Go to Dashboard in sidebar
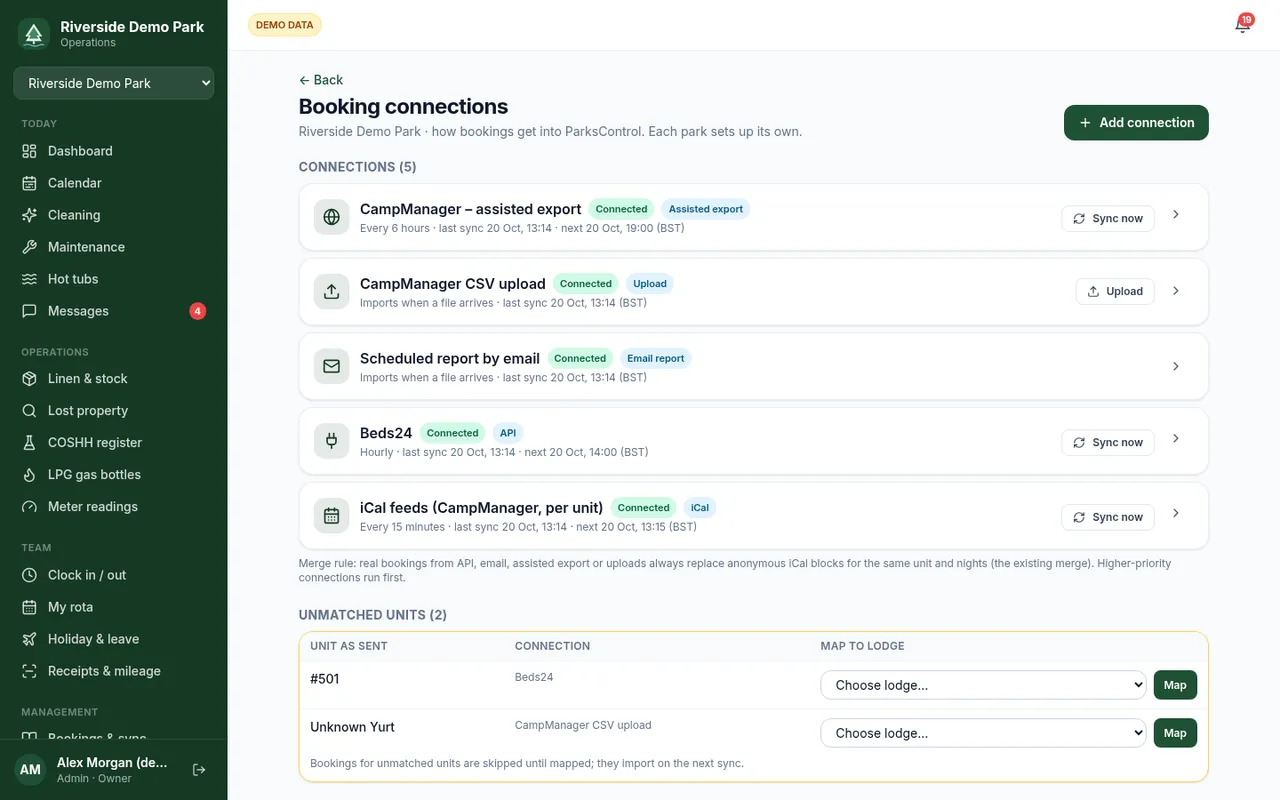 point(114,151)
